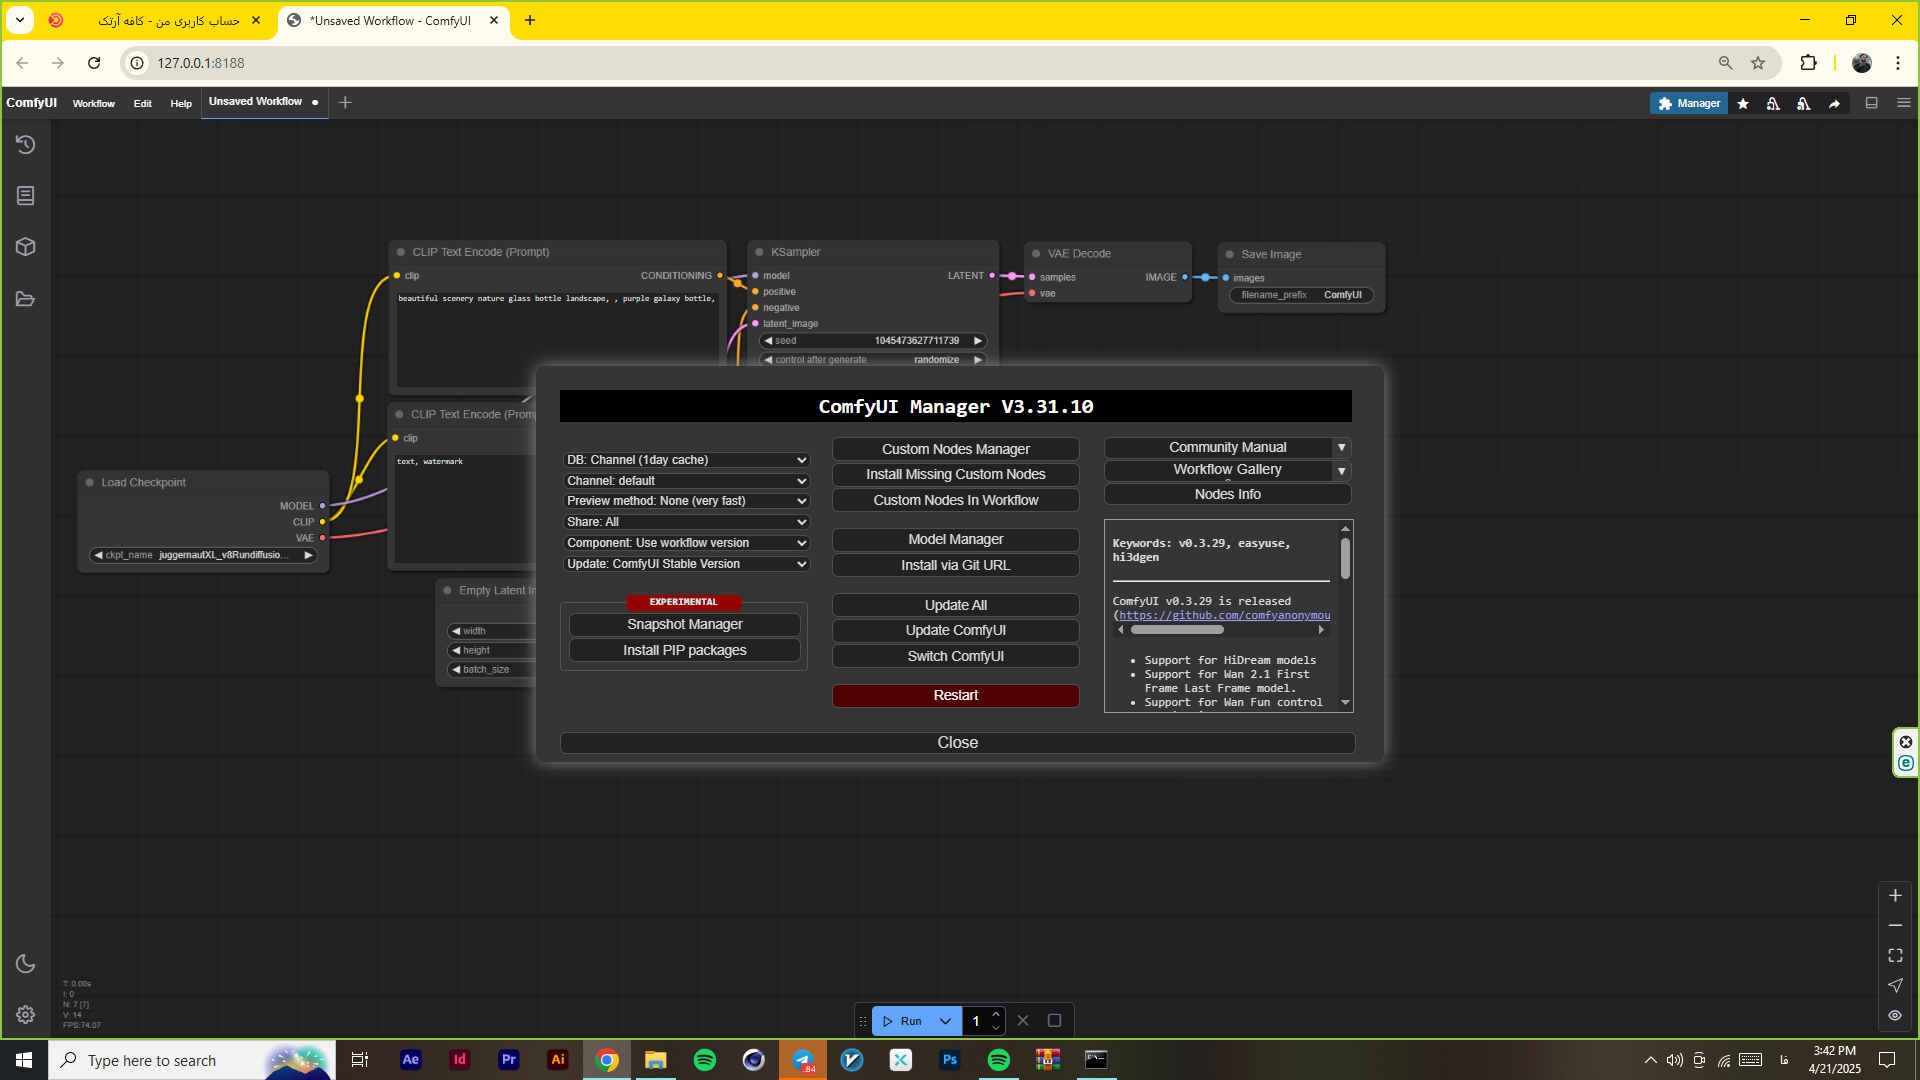Open ComfyUI settings gear icon

(26, 1014)
